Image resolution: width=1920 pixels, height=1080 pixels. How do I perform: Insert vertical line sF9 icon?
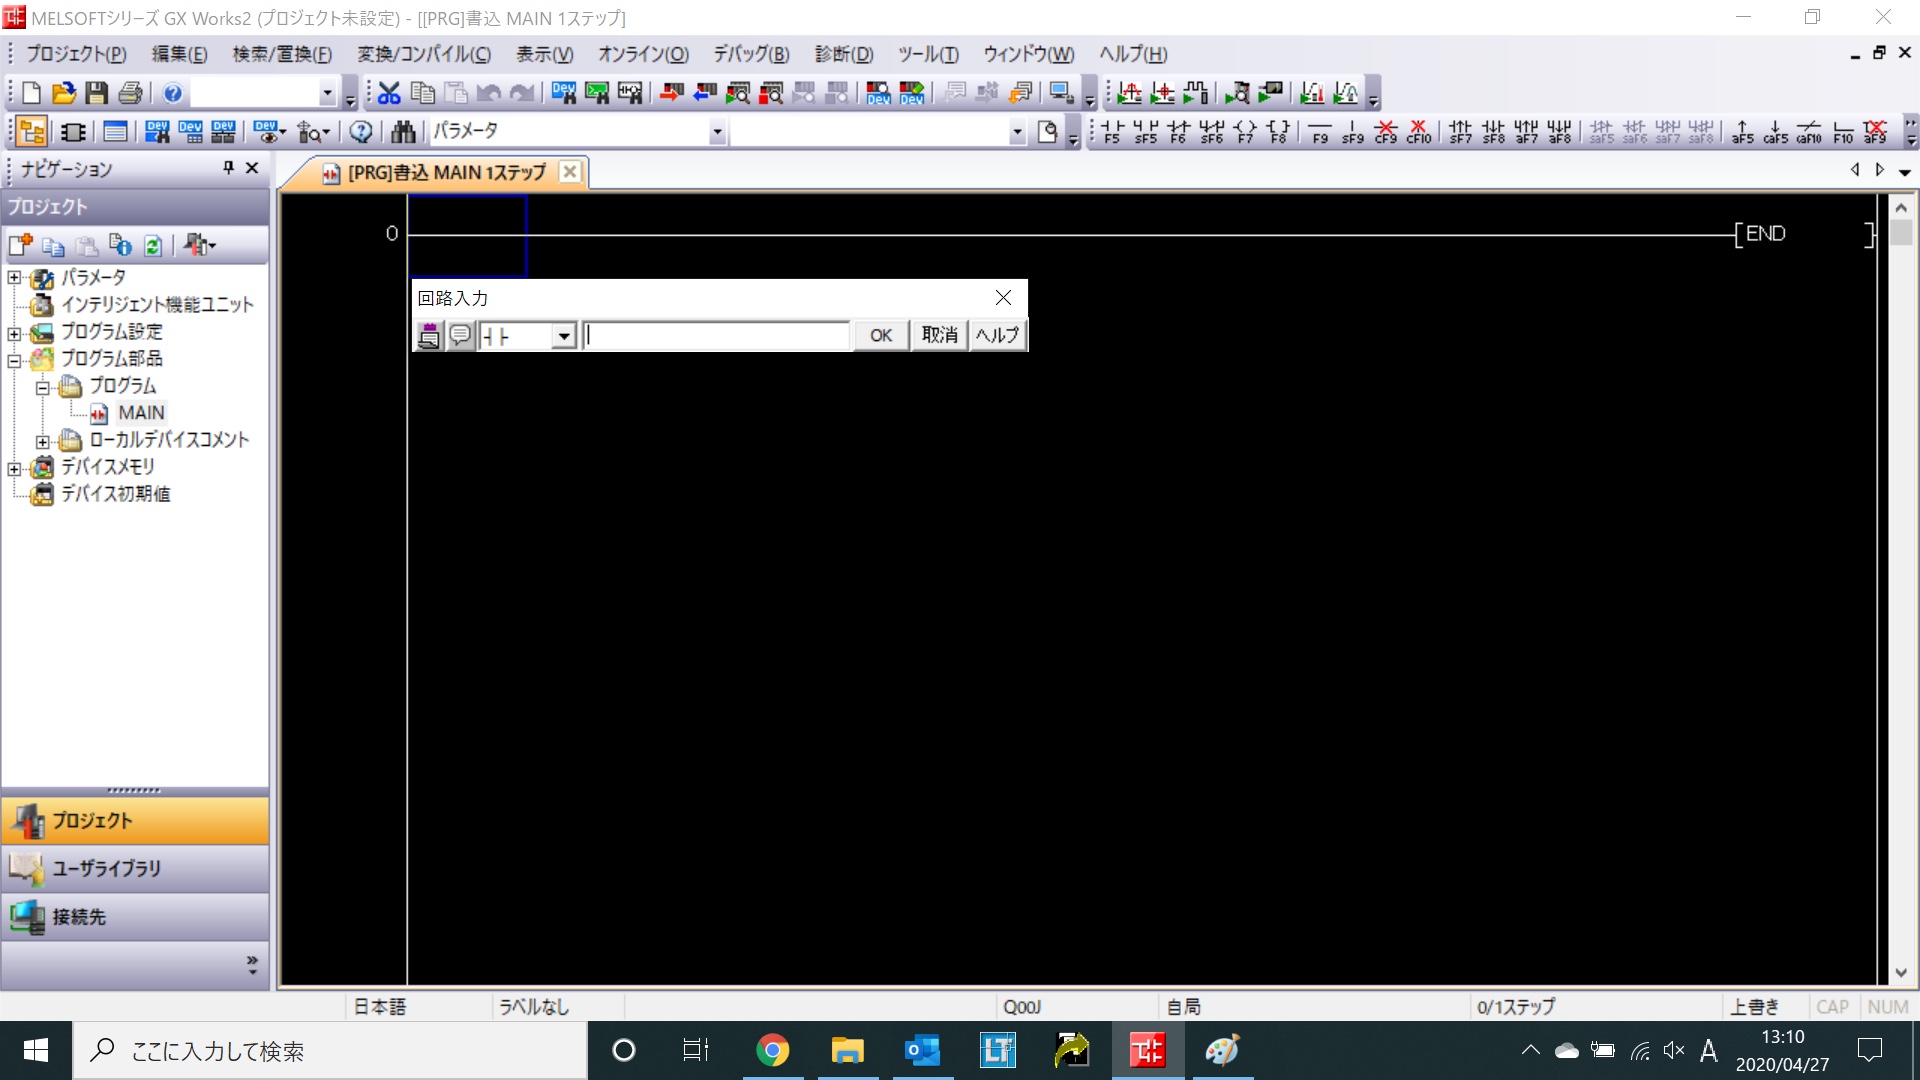(1353, 132)
